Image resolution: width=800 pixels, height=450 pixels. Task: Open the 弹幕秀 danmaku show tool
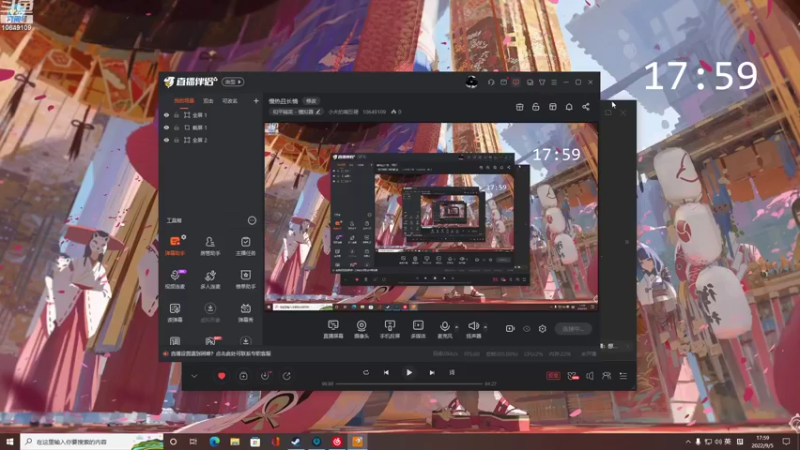coord(245,312)
